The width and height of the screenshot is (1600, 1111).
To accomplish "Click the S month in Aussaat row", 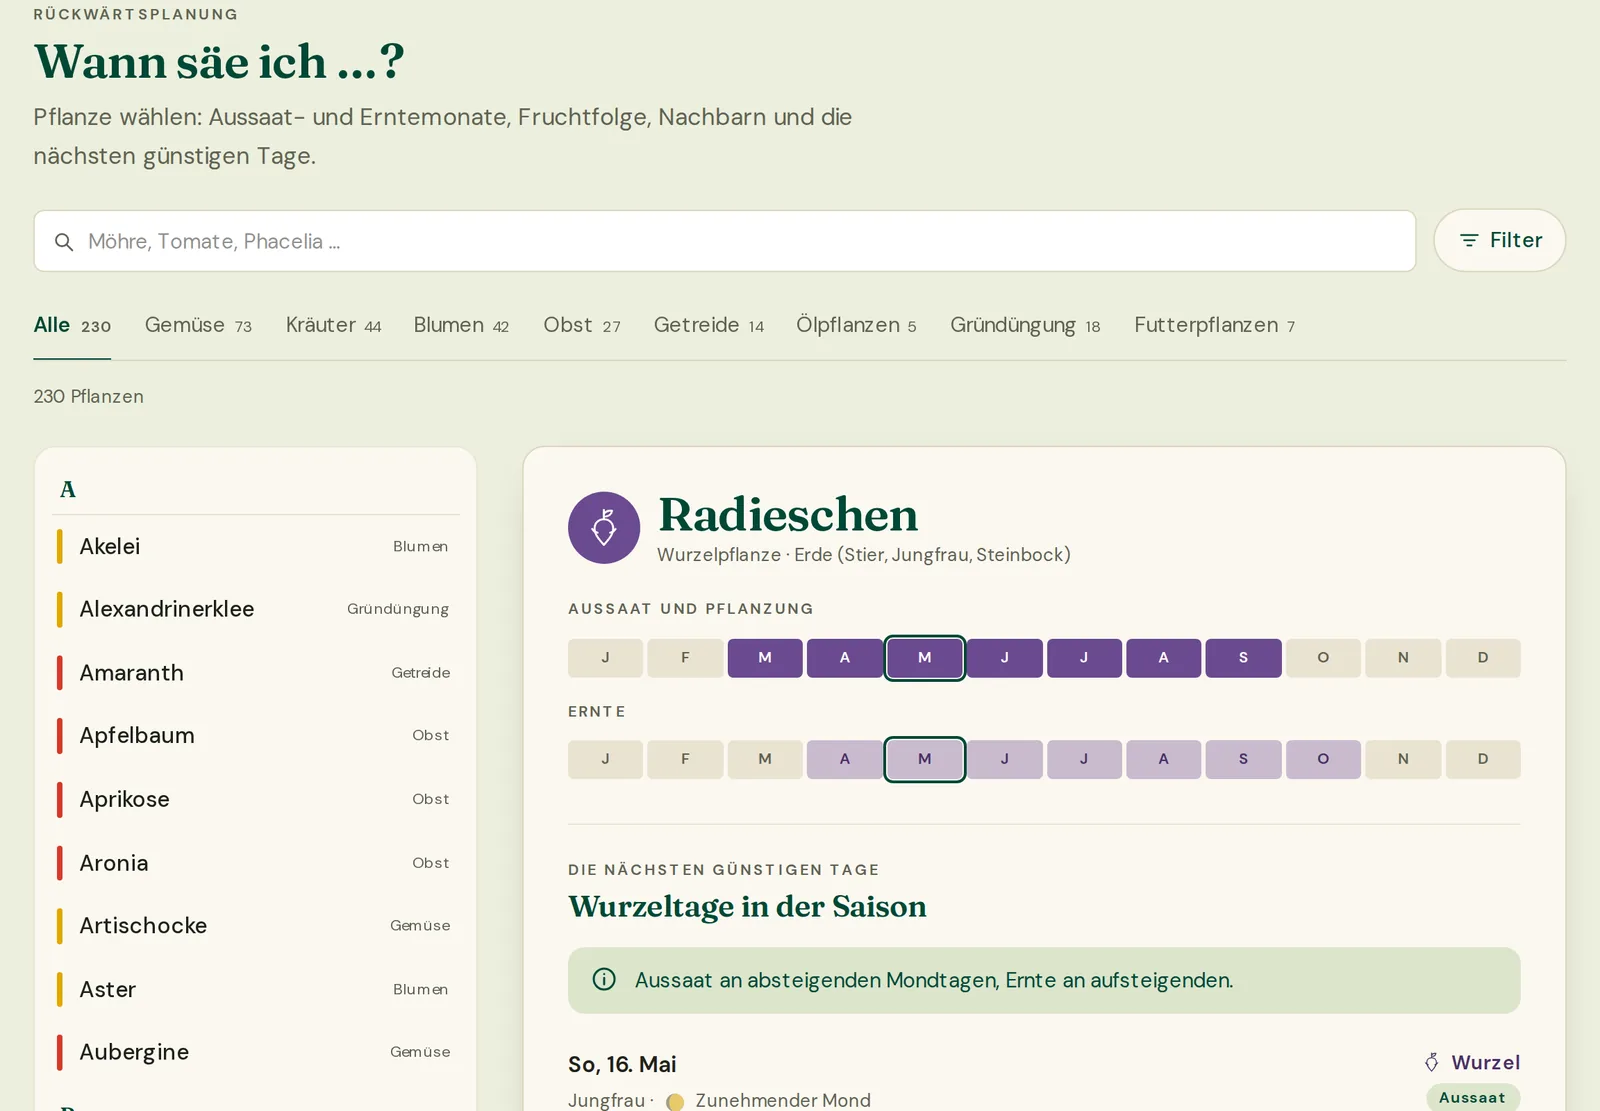I will point(1243,658).
